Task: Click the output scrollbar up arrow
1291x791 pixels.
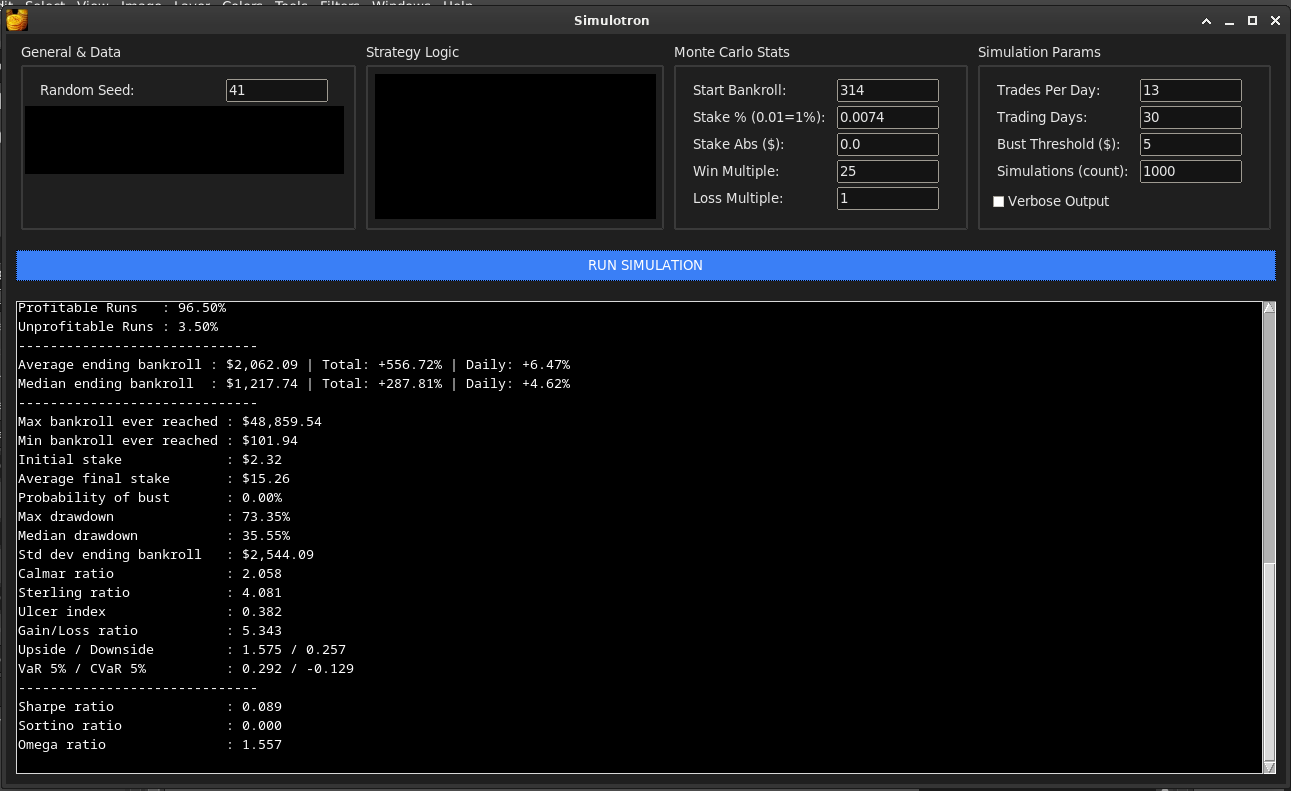Action: pos(1269,308)
